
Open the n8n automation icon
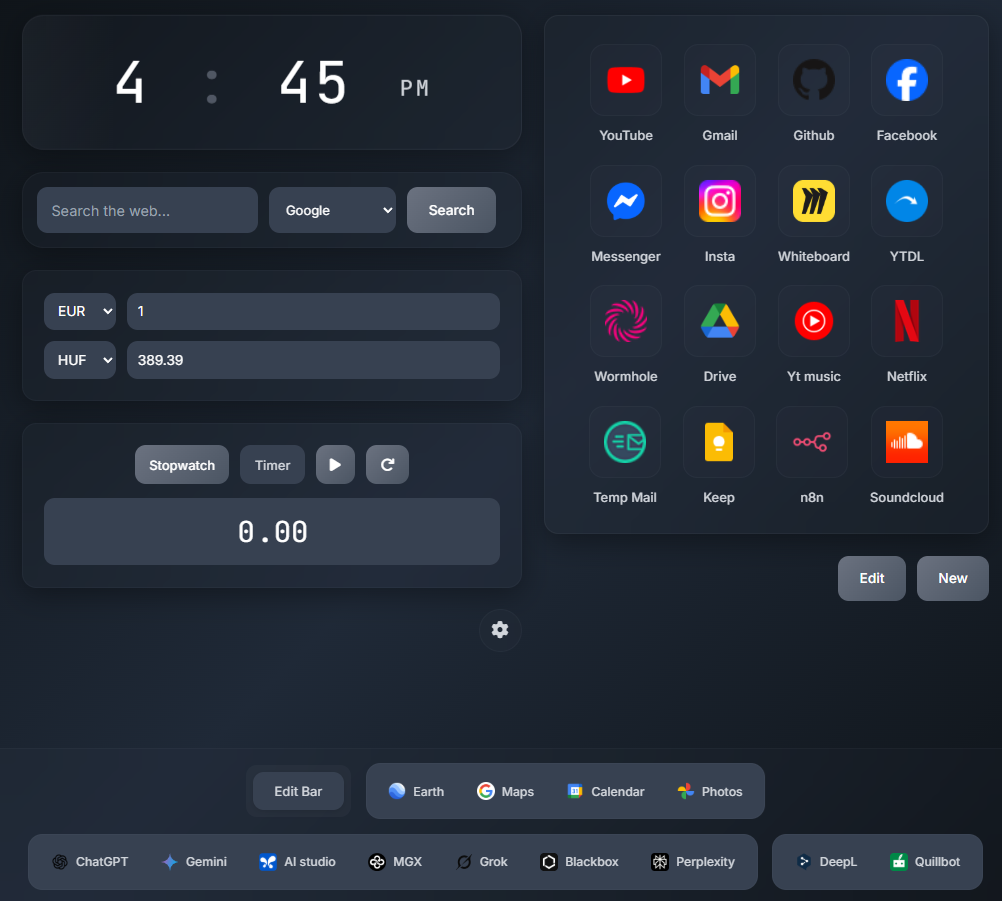tap(813, 442)
